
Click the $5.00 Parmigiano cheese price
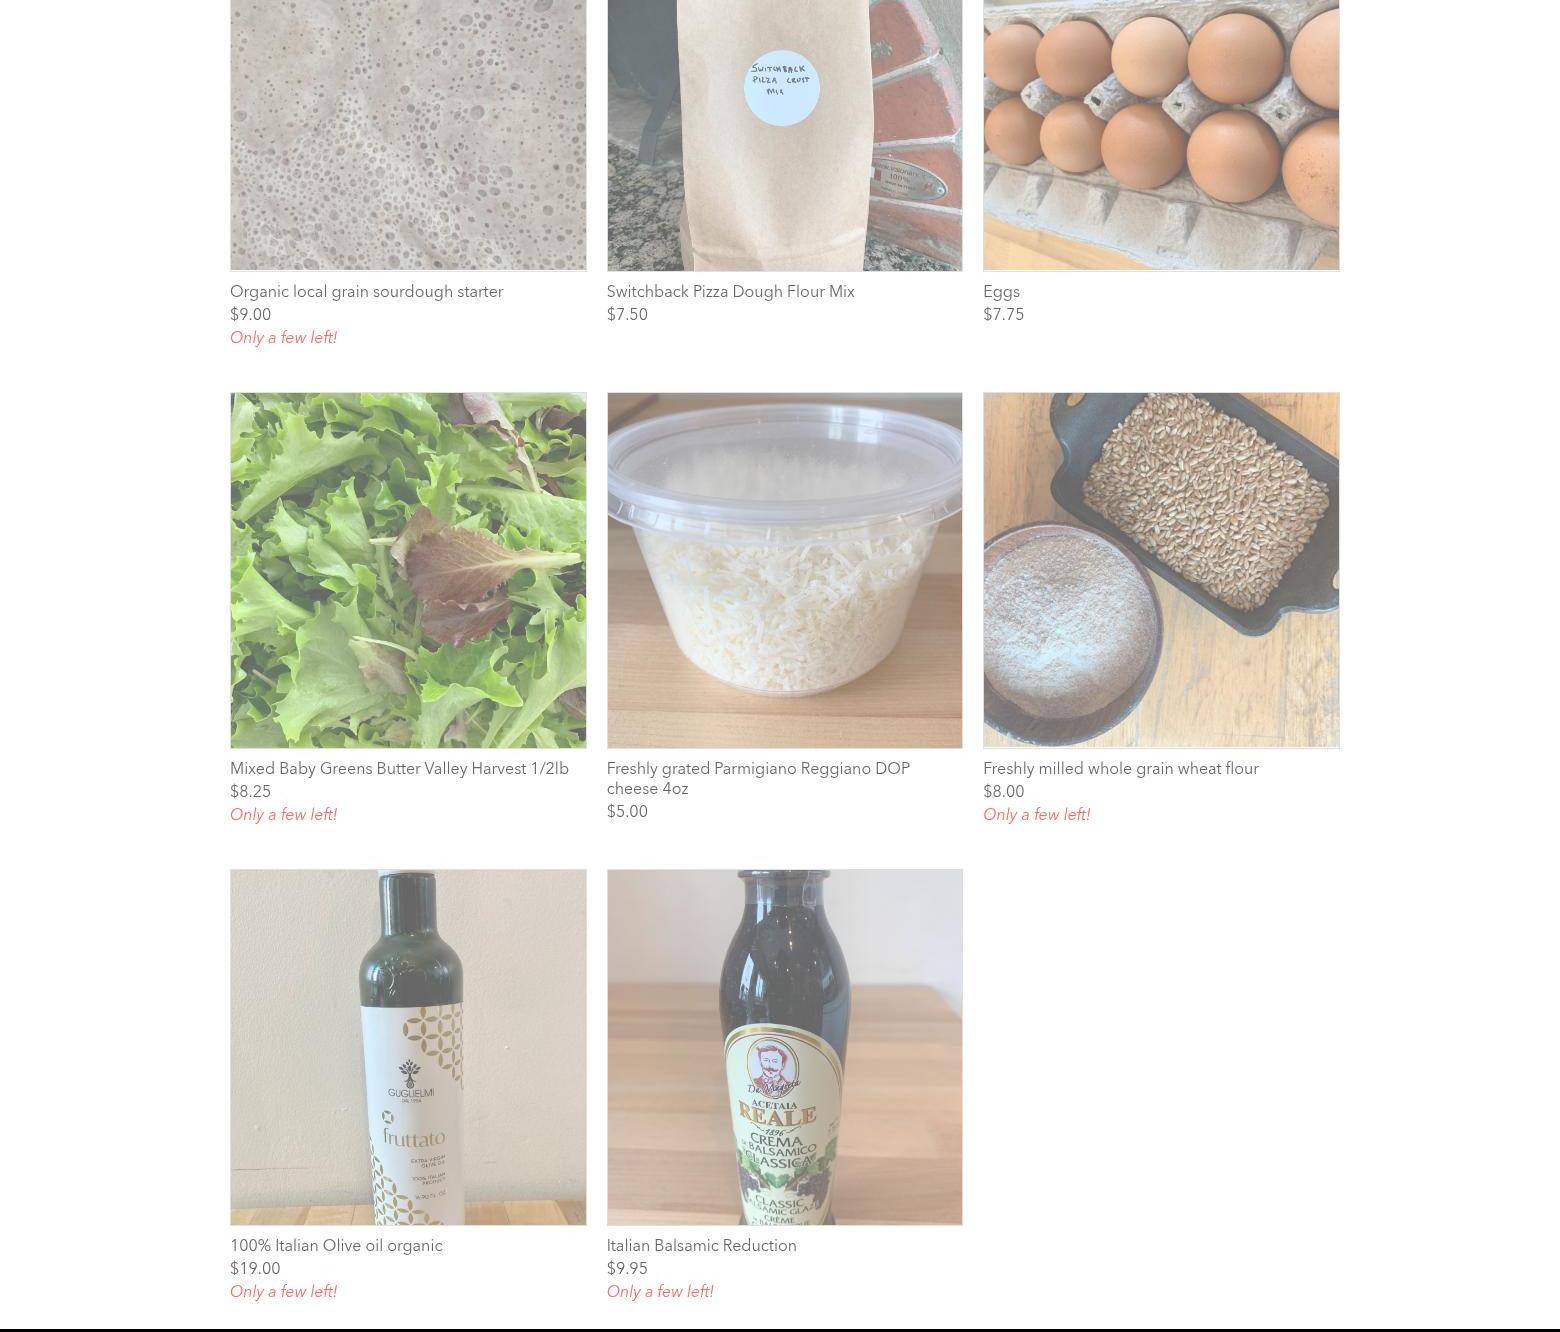pos(627,812)
